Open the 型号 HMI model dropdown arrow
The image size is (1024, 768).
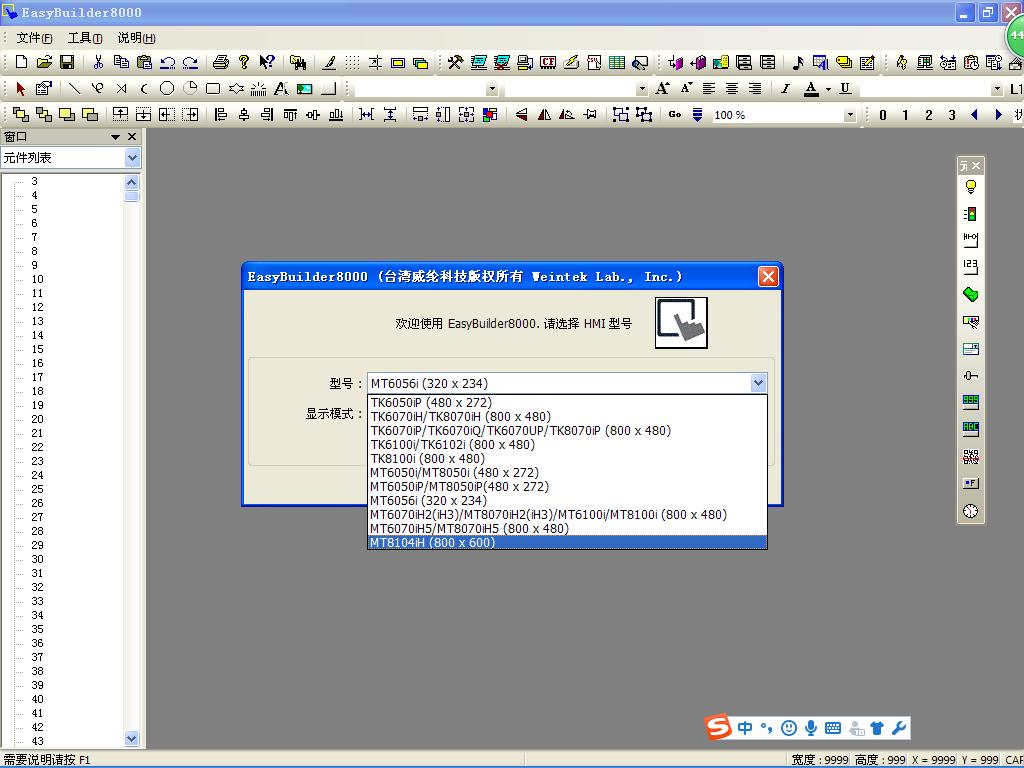tap(757, 383)
